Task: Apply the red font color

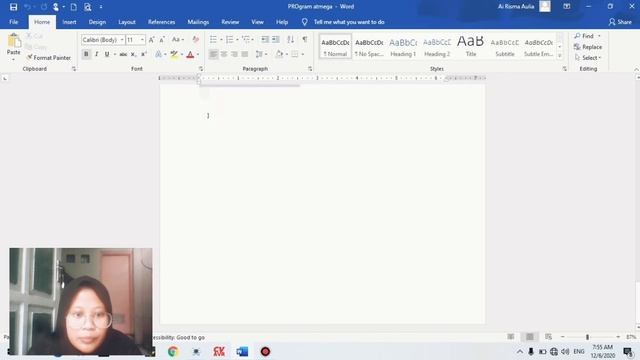Action: (x=190, y=54)
